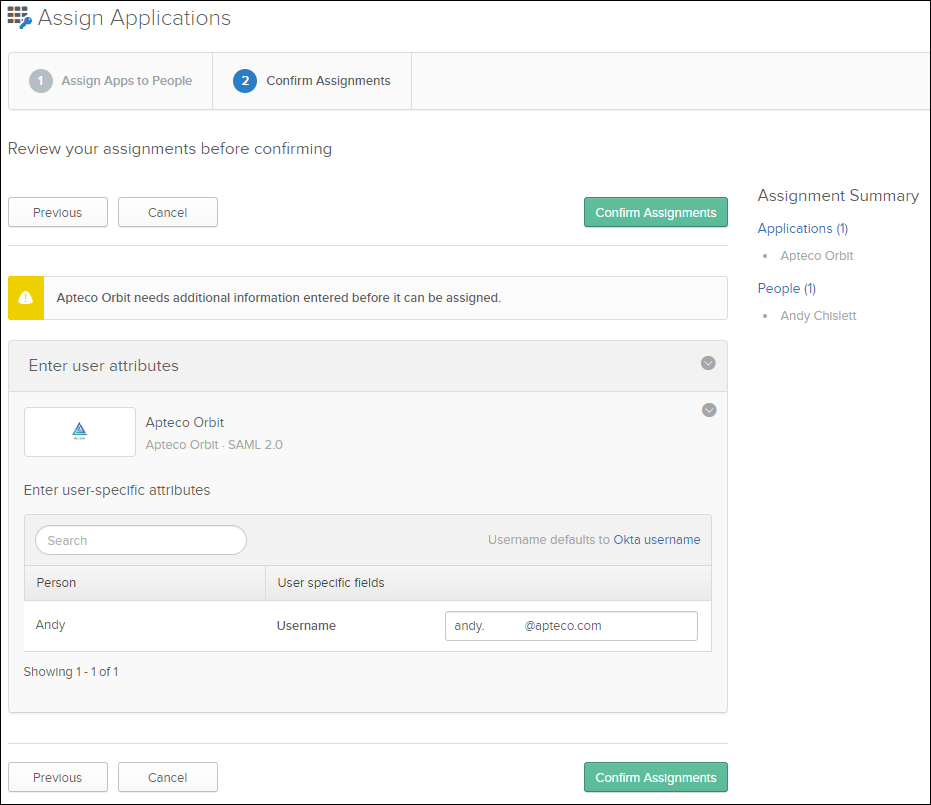The image size is (931, 805).
Task: Click the Showing 1 - 1 of 1 text
Action: click(x=71, y=672)
